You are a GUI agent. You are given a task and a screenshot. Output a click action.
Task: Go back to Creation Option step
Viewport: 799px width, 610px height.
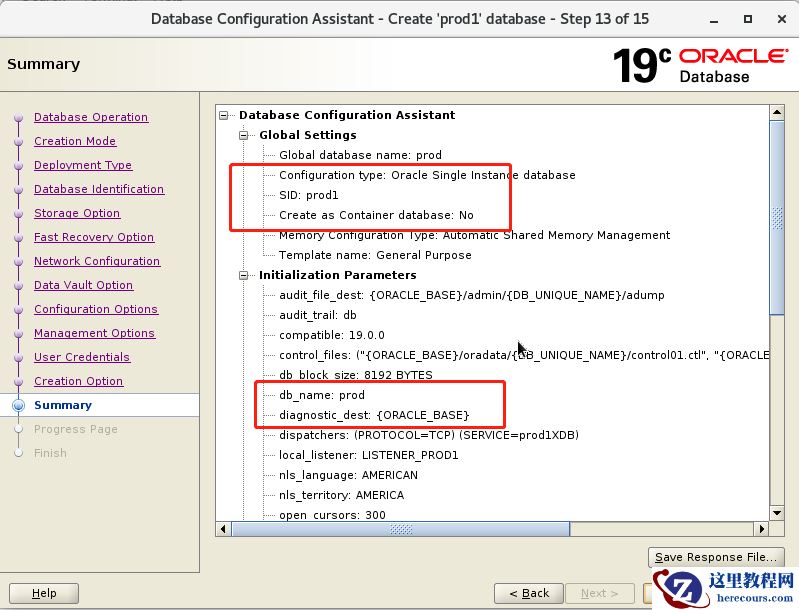(x=78, y=381)
